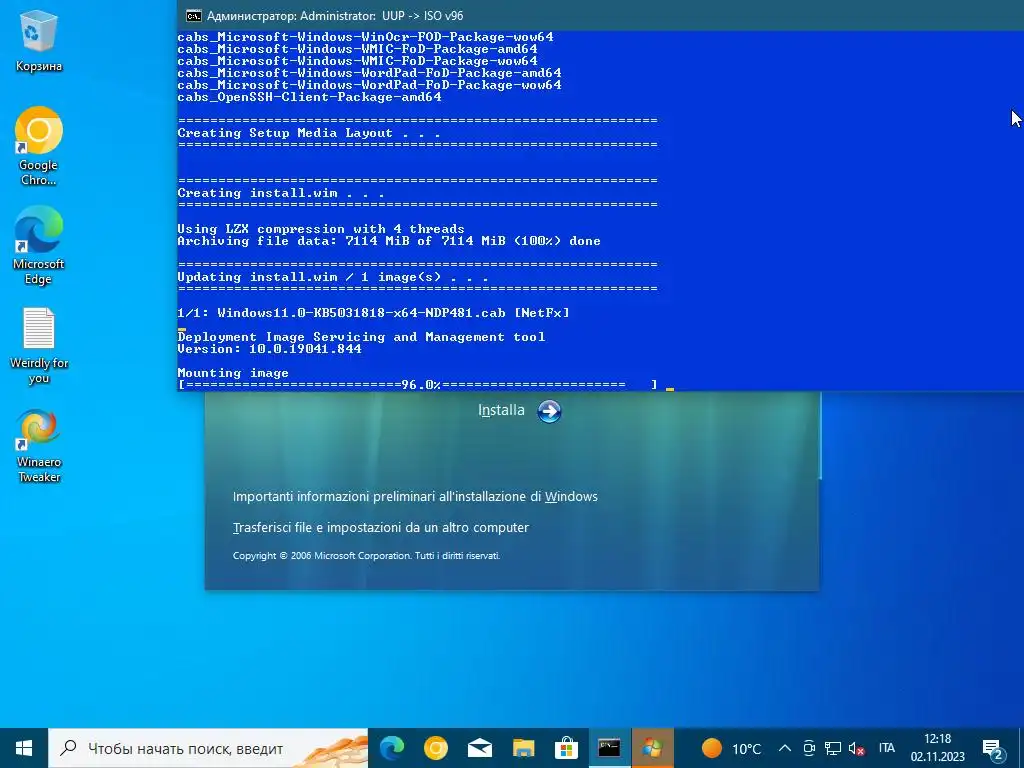Click 'Using LZX compression with 4 threads' text
Image resolution: width=1024 pixels, height=768 pixels.
coord(321,229)
